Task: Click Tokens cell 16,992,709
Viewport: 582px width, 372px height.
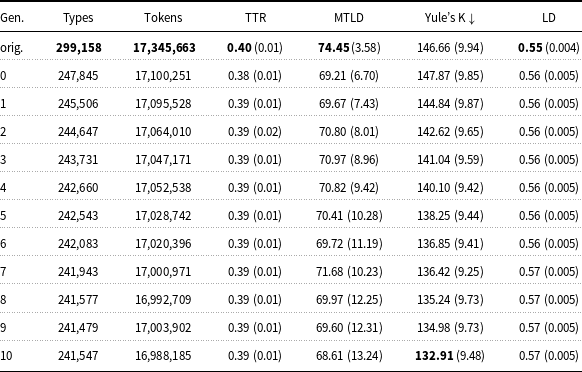Action: click(163, 300)
